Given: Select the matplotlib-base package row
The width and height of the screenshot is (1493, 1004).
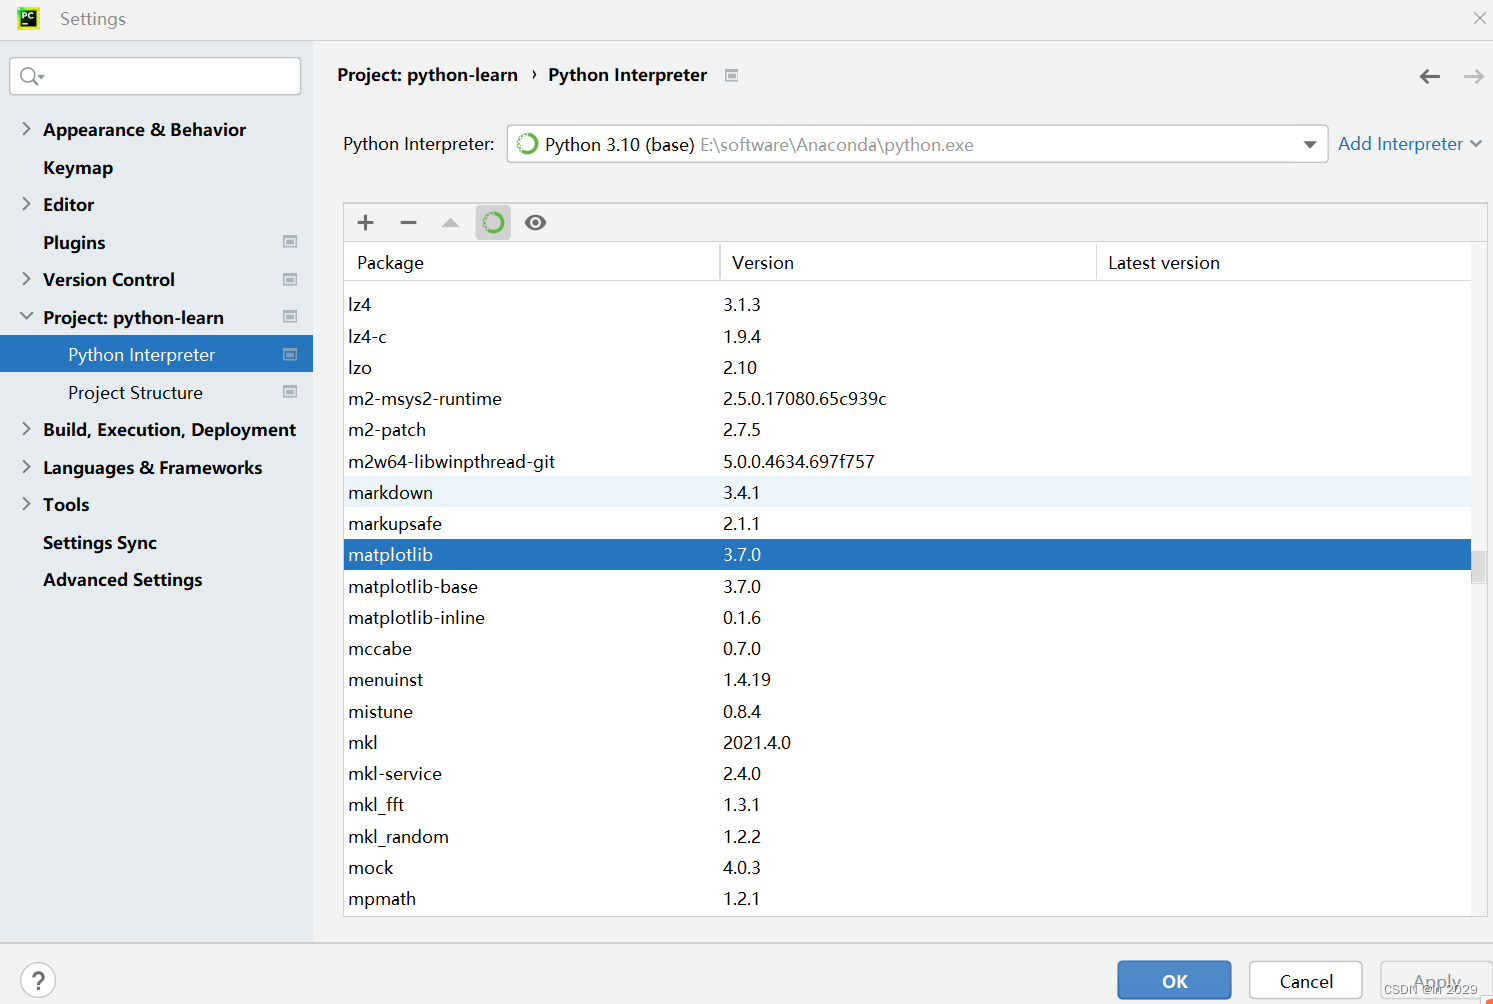Looking at the screenshot, I should tap(907, 586).
